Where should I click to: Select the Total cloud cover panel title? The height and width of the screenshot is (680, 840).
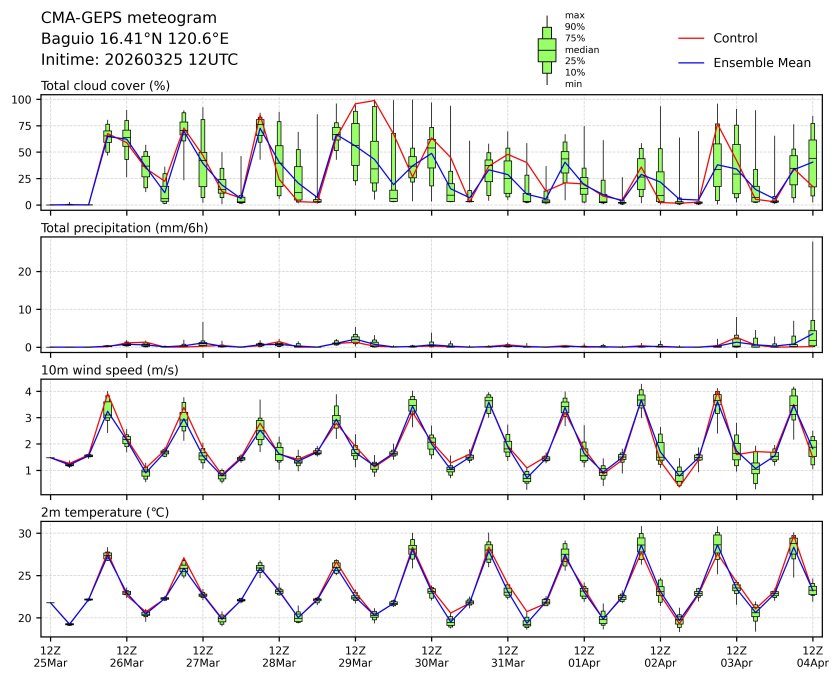tap(105, 86)
